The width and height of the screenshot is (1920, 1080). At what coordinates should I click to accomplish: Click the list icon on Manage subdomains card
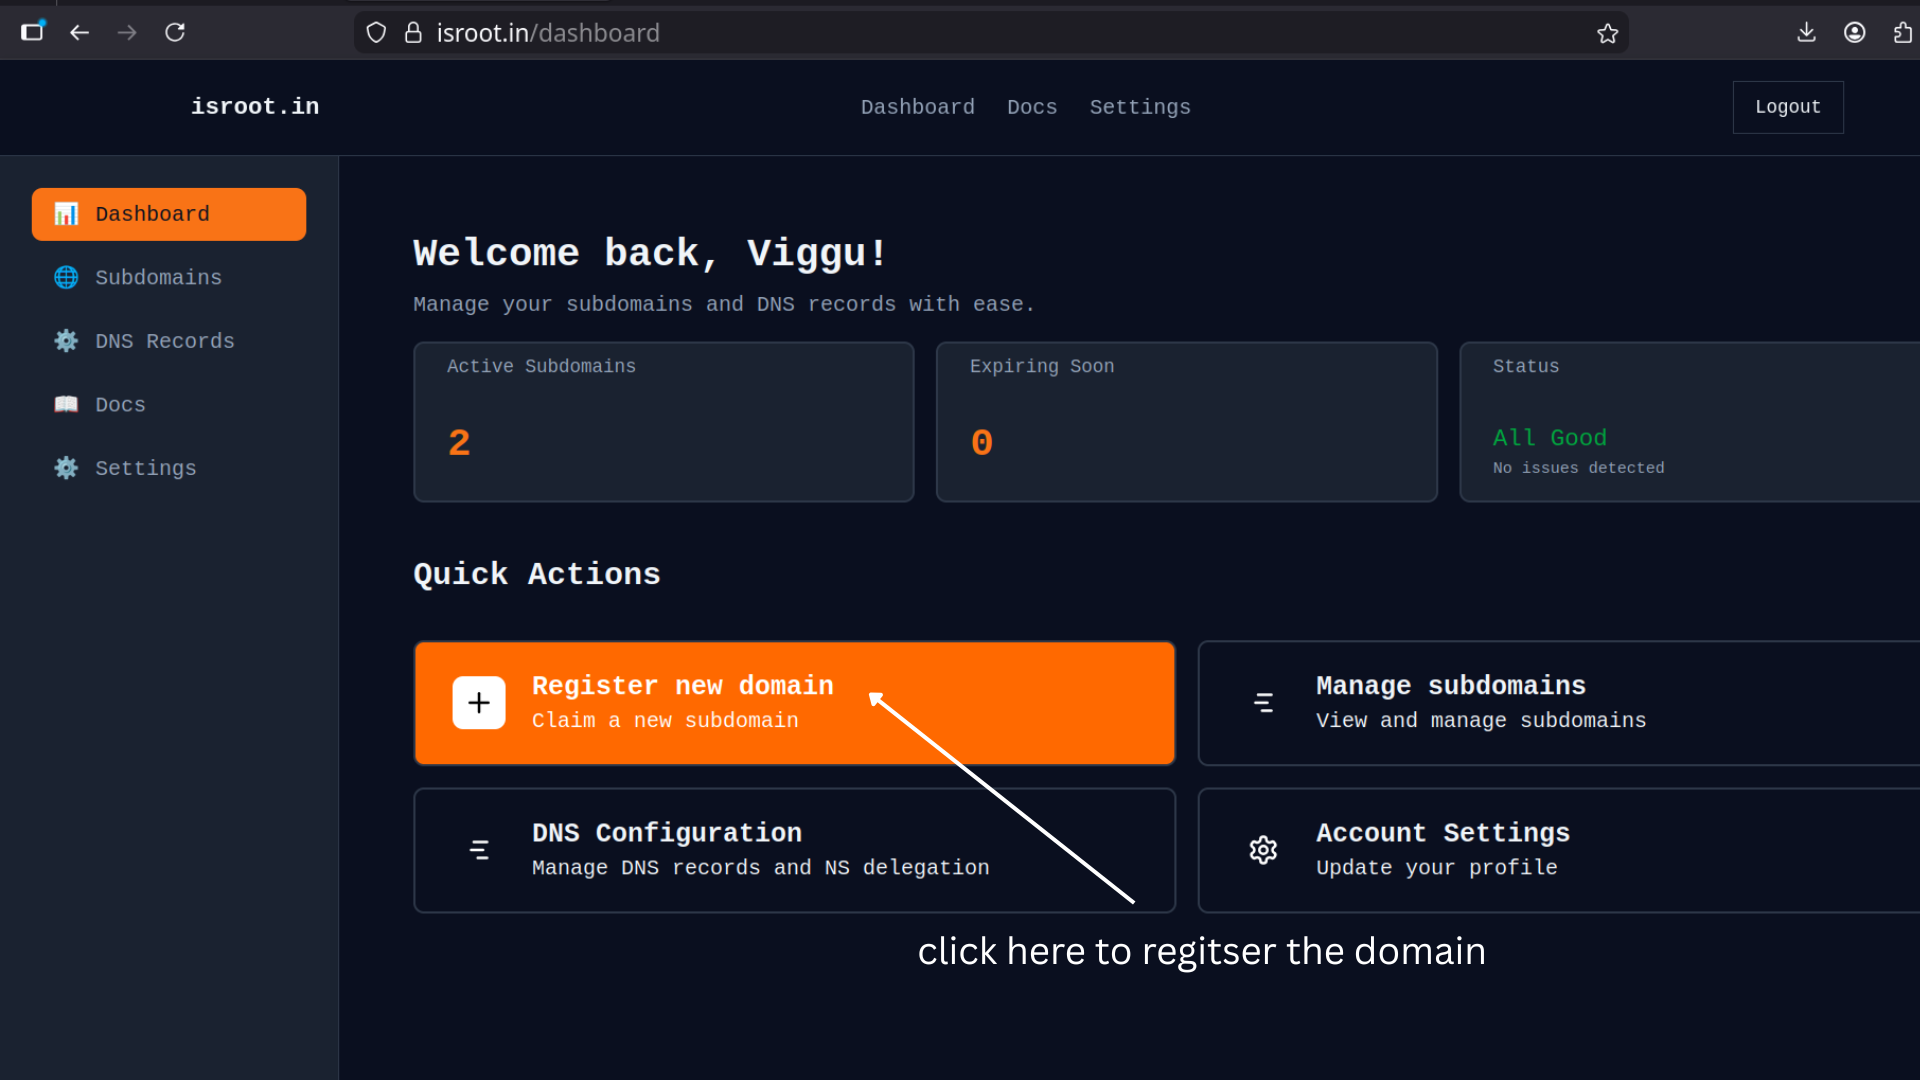pos(1263,703)
